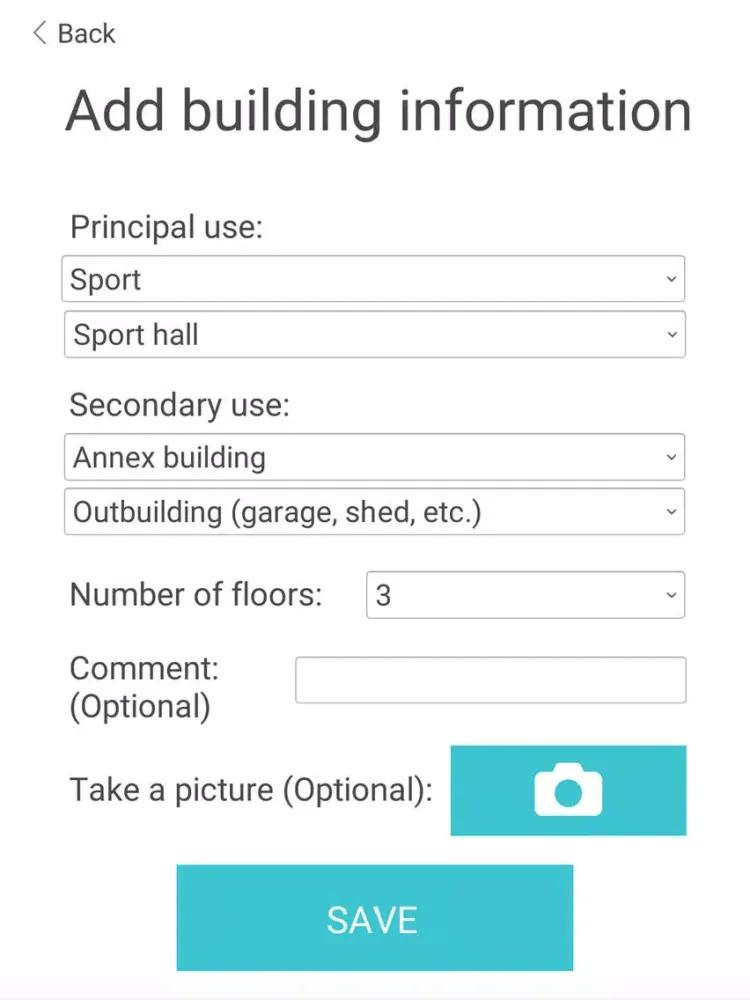Open the Sport hall subtype dropdown
This screenshot has width=750, height=1000.
pyautogui.click(x=375, y=334)
